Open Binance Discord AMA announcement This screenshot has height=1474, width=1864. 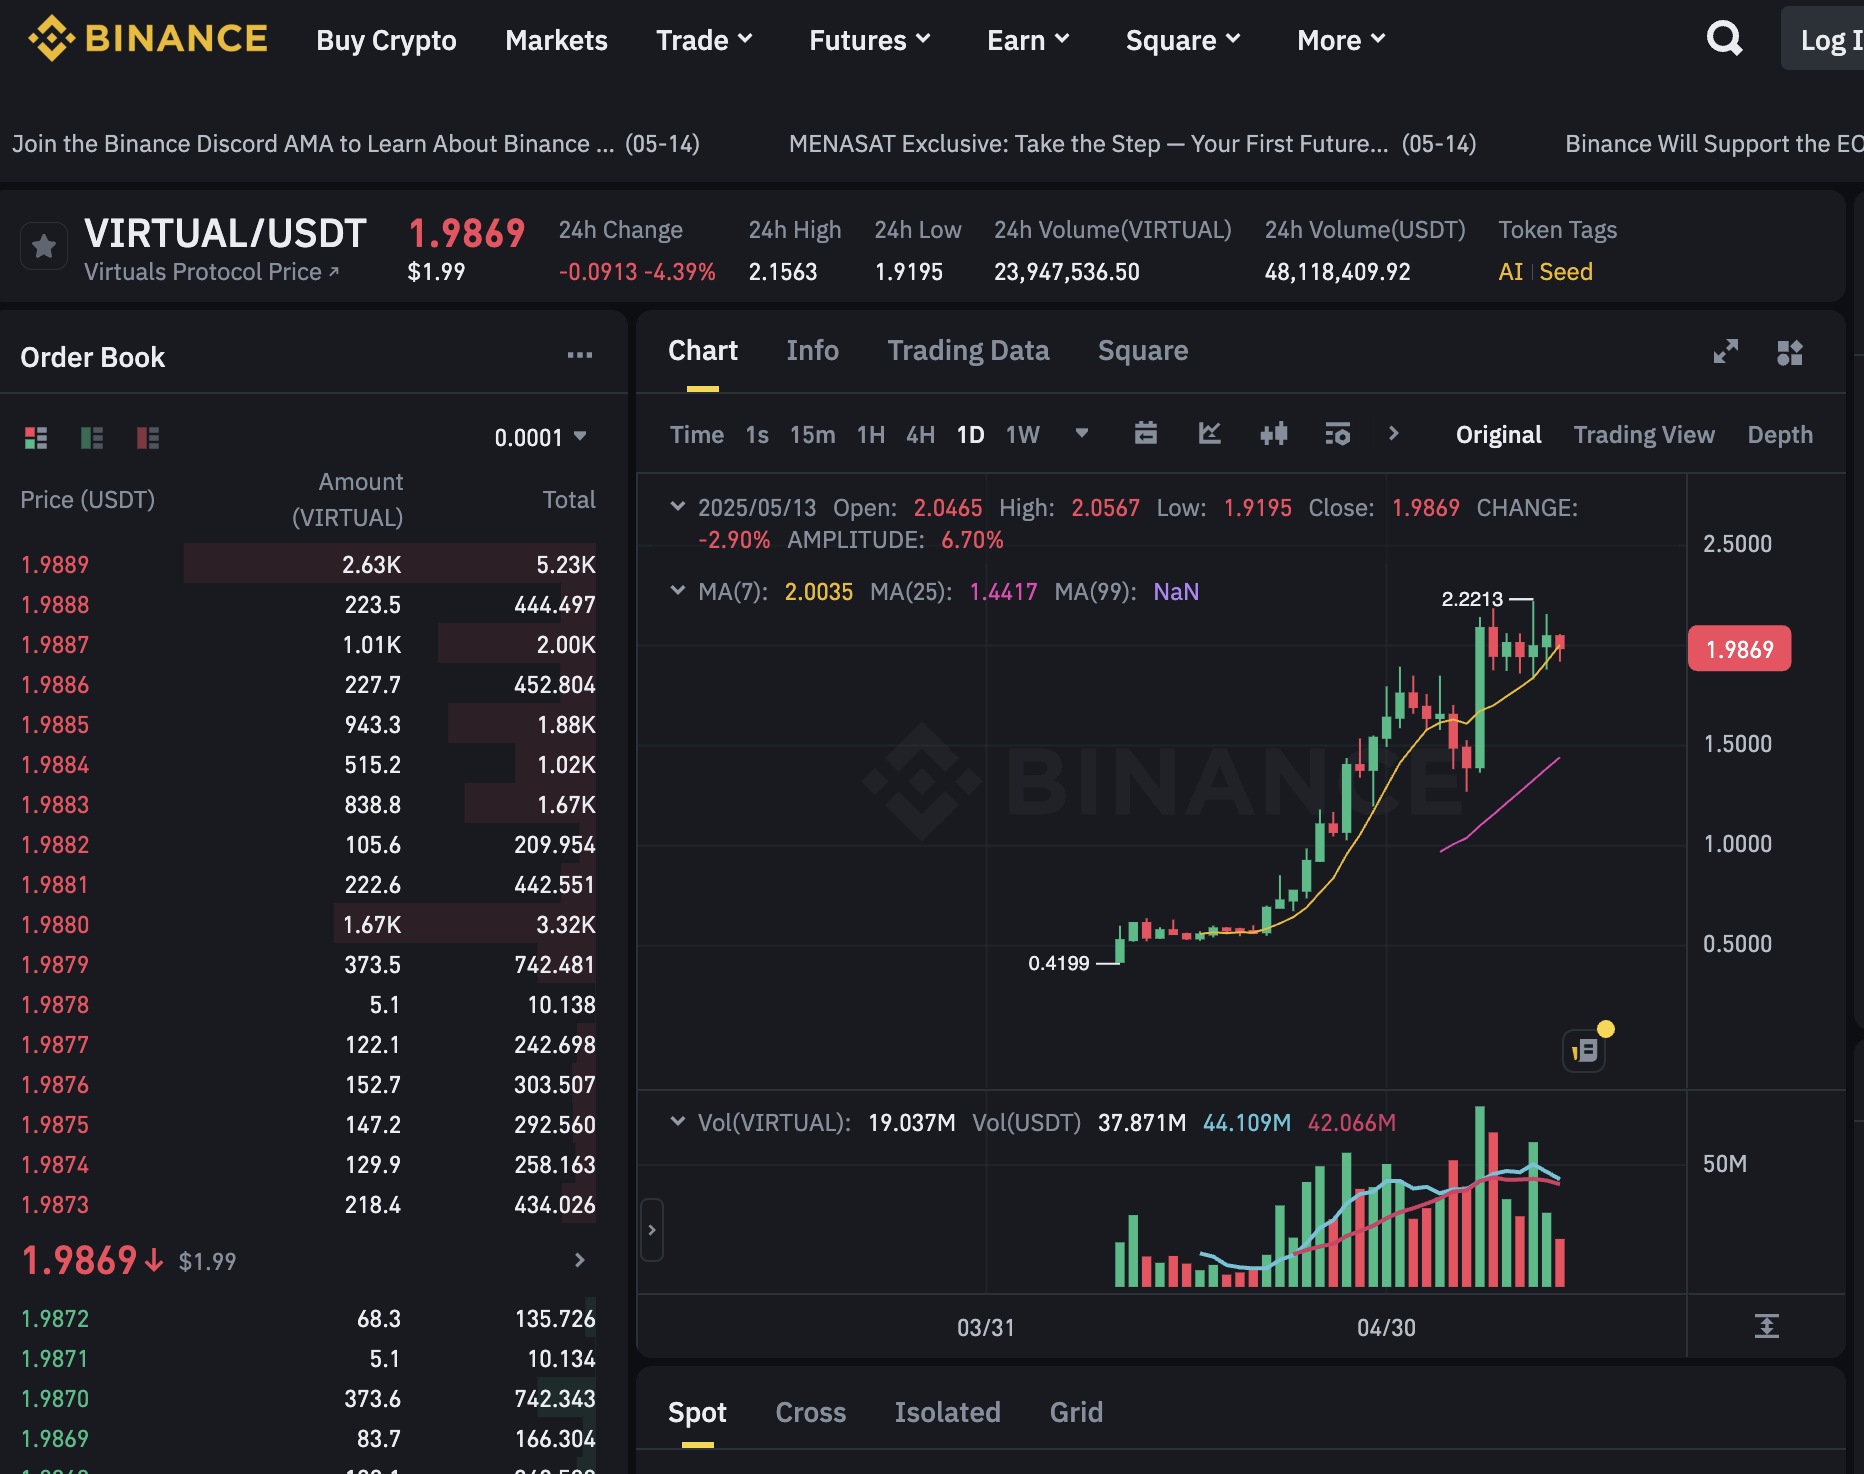click(356, 144)
